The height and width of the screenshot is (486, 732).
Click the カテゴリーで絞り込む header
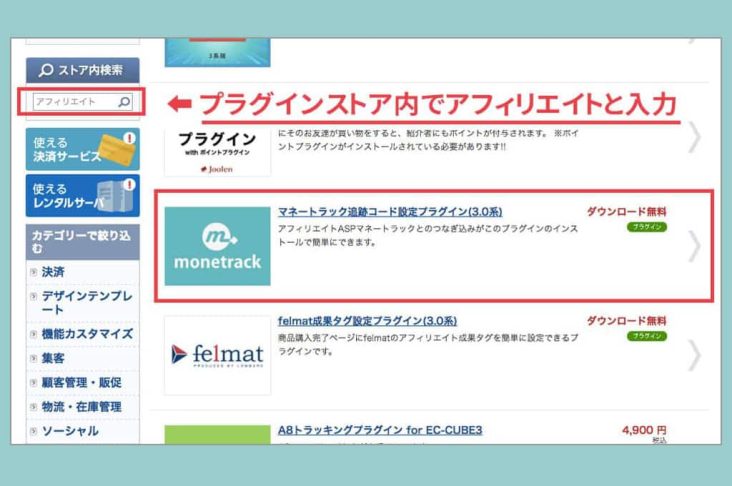pos(83,242)
